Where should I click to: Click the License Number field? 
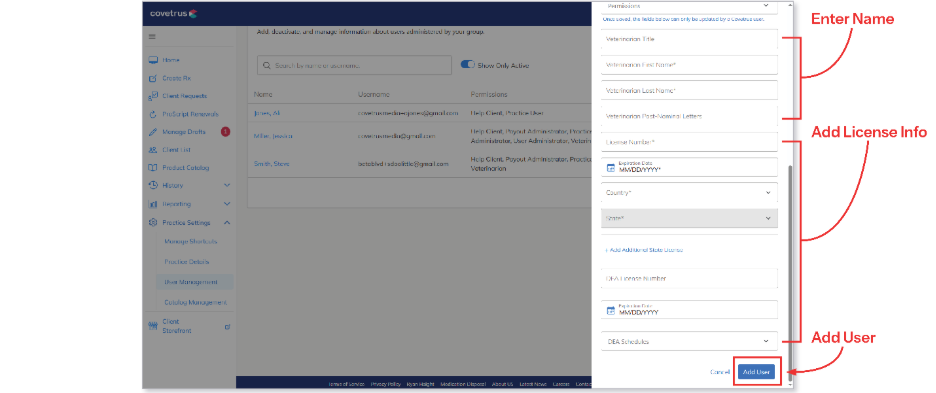689,142
